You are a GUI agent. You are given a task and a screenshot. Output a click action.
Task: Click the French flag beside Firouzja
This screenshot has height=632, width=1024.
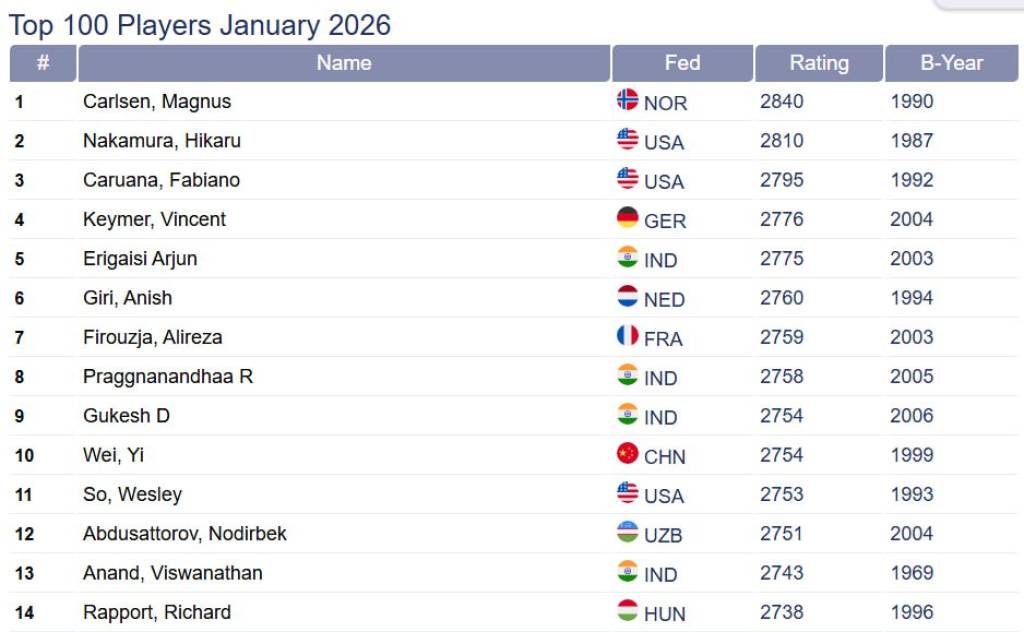(627, 336)
